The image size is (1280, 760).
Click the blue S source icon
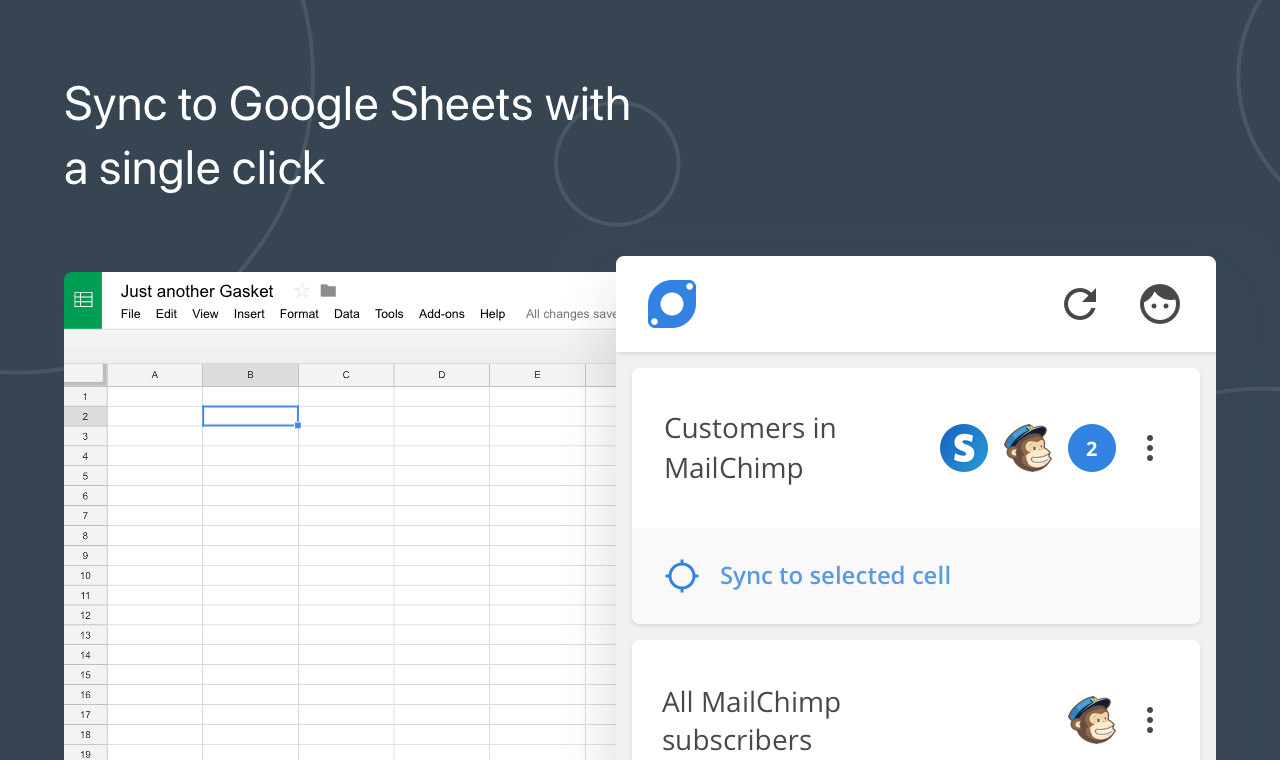coord(964,448)
